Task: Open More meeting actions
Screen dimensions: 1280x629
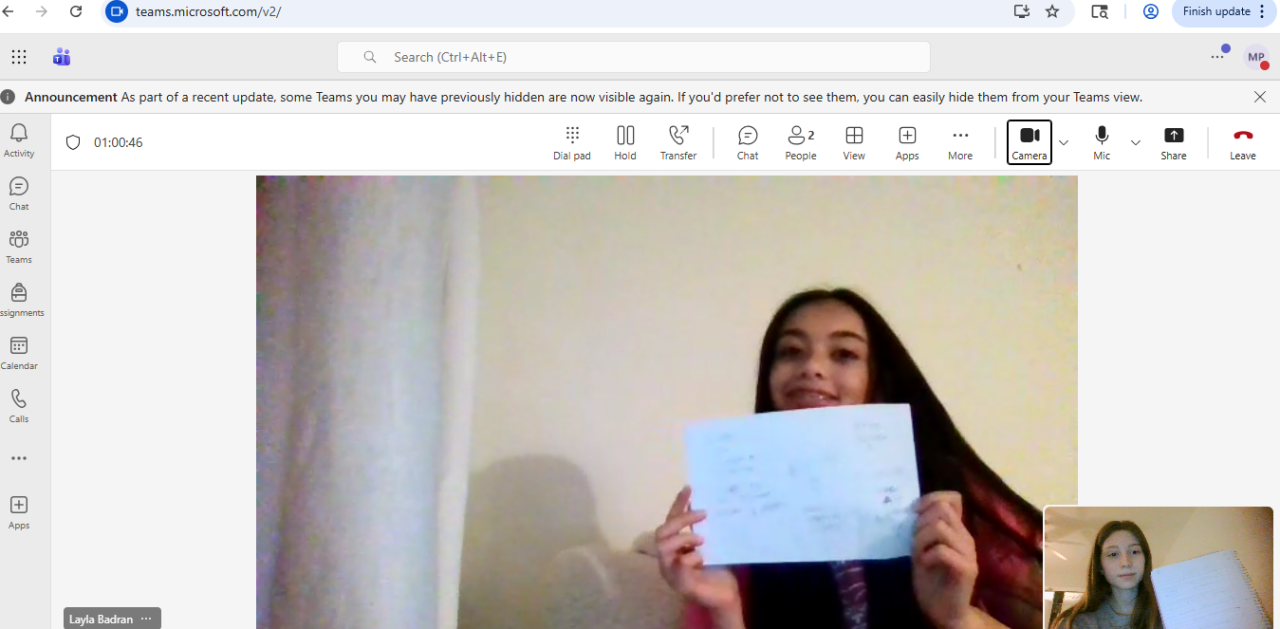Action: point(960,143)
